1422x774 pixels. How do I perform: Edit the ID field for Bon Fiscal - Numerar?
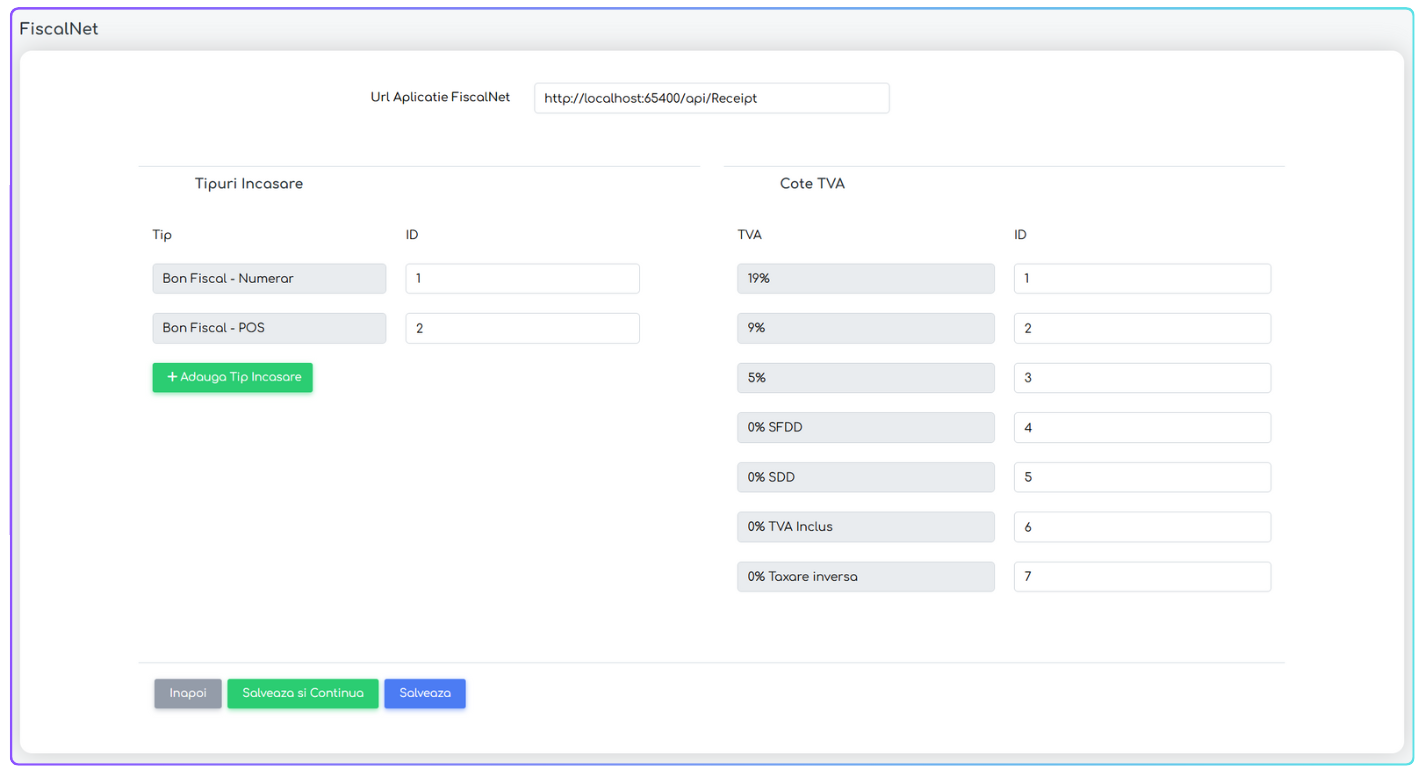pyautogui.click(x=522, y=278)
